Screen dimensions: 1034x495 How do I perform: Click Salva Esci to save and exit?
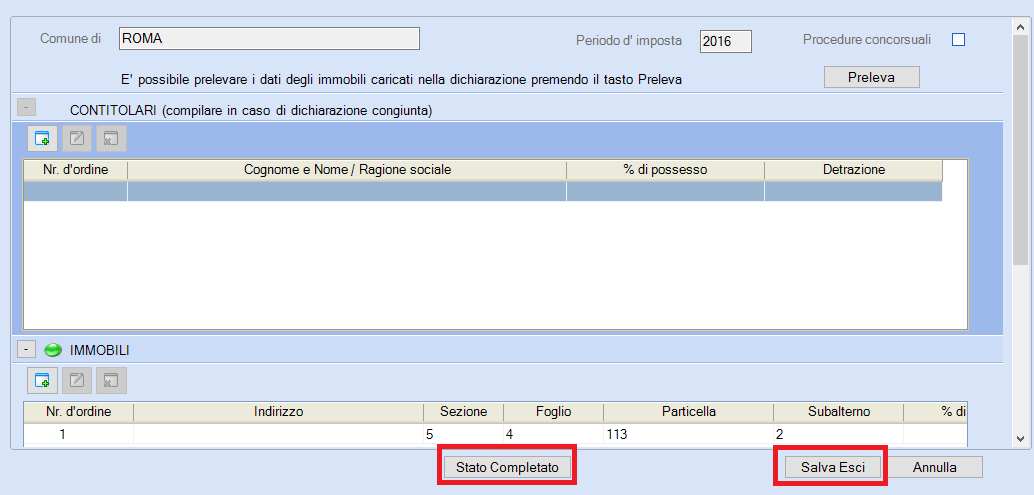832,467
